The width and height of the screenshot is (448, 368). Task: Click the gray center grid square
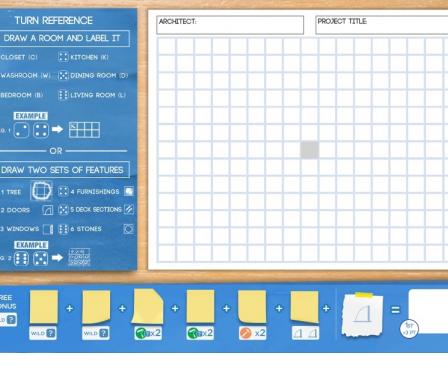[309, 150]
